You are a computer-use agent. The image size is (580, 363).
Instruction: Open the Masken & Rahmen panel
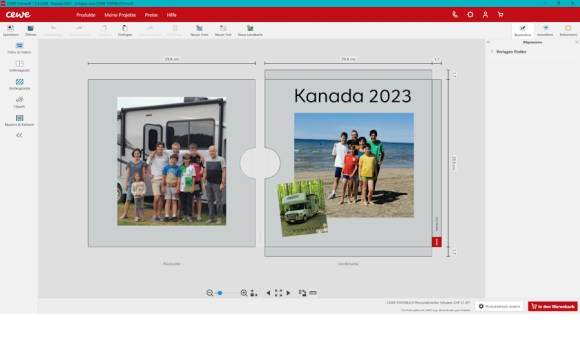coord(19,121)
